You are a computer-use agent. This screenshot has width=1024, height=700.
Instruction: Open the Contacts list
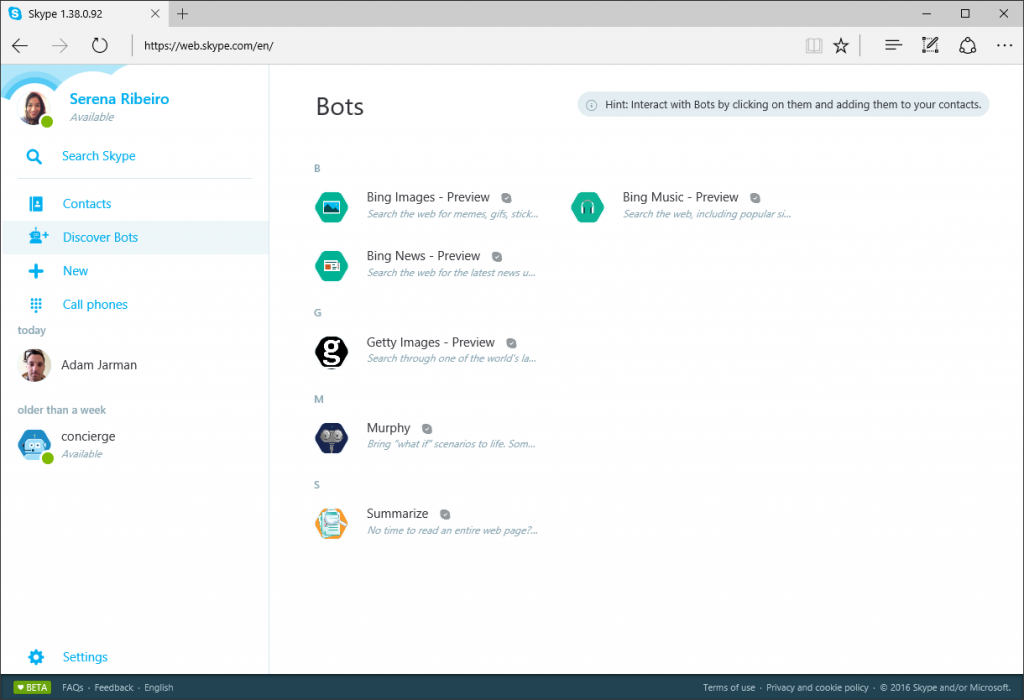coord(87,204)
